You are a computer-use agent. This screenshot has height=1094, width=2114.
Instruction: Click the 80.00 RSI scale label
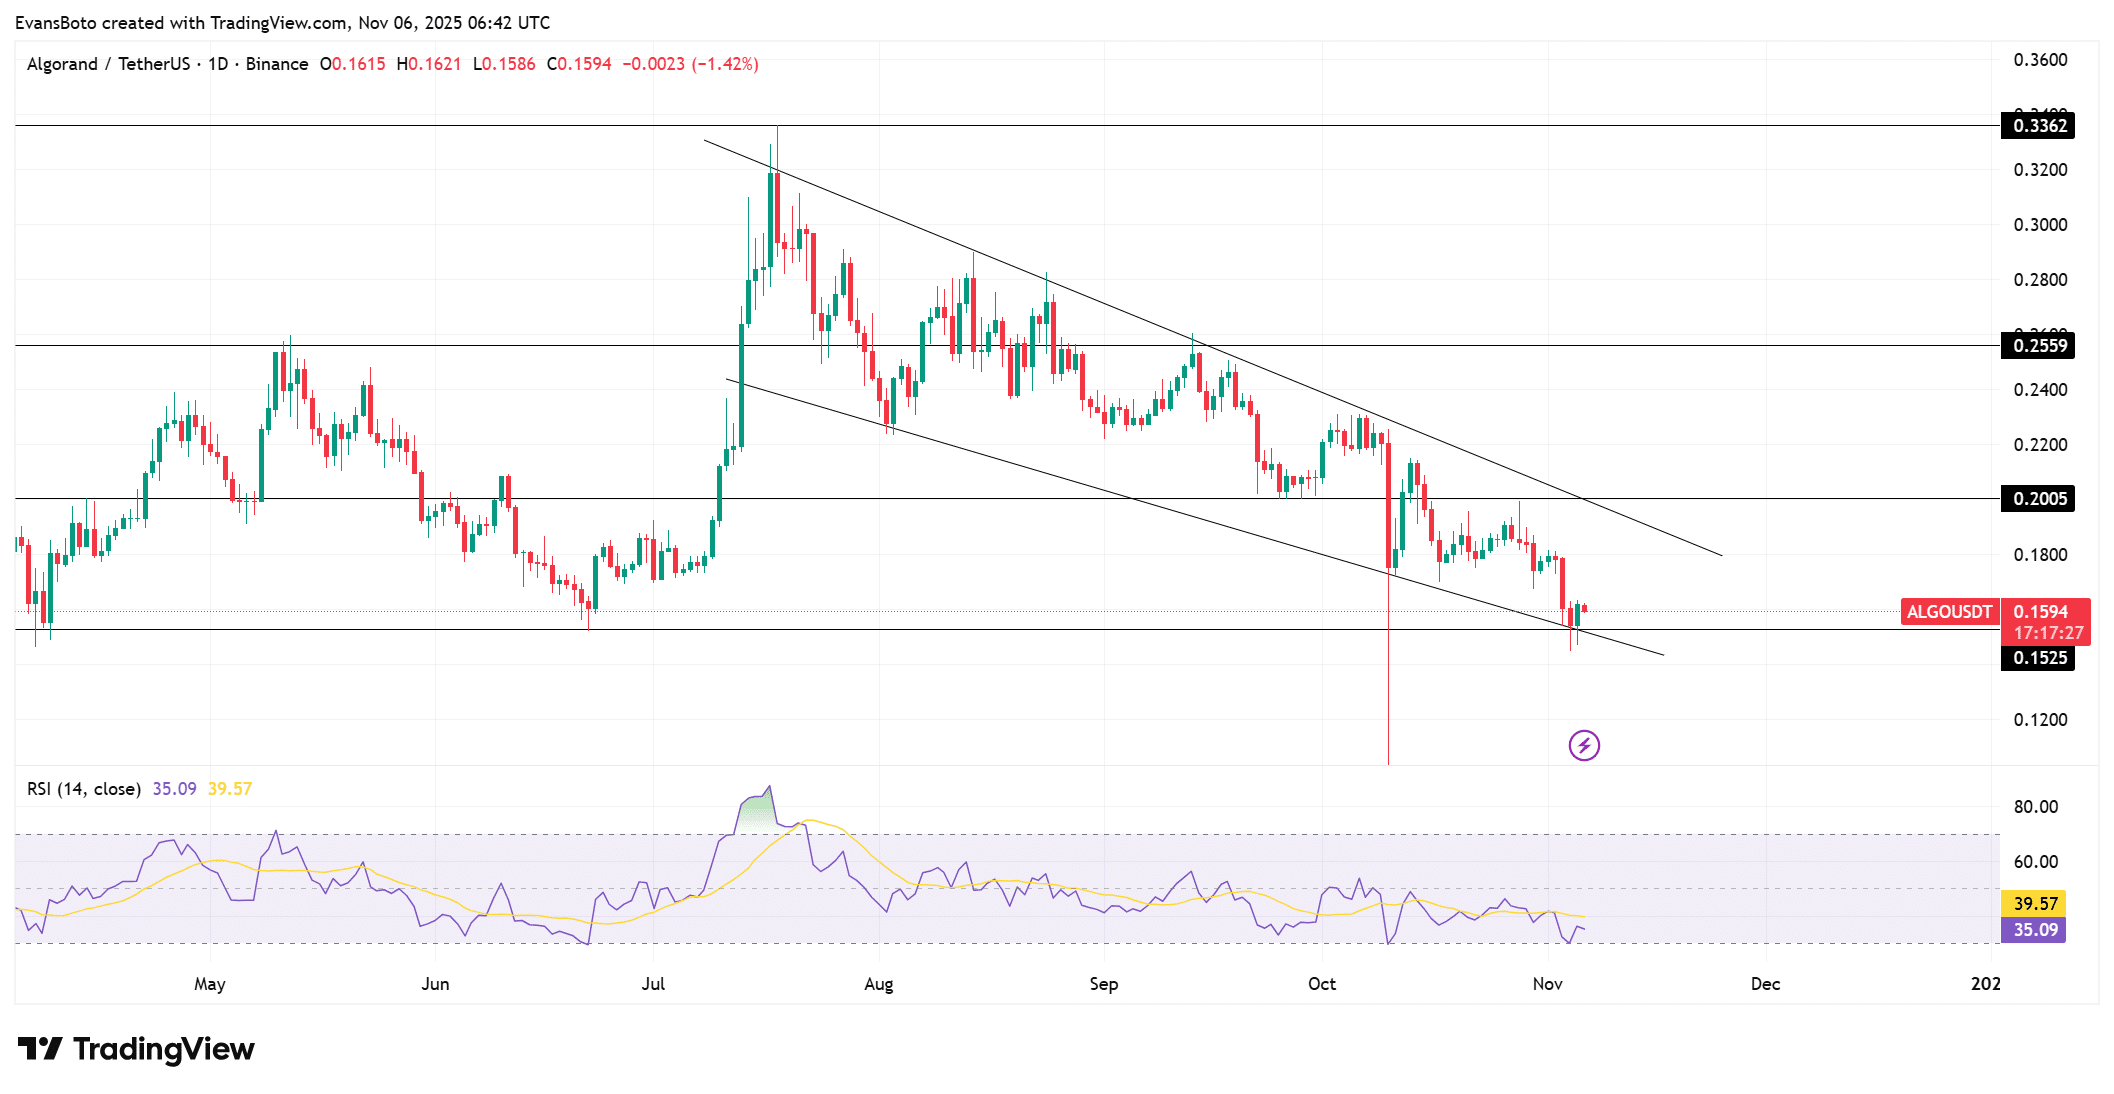point(2035,807)
